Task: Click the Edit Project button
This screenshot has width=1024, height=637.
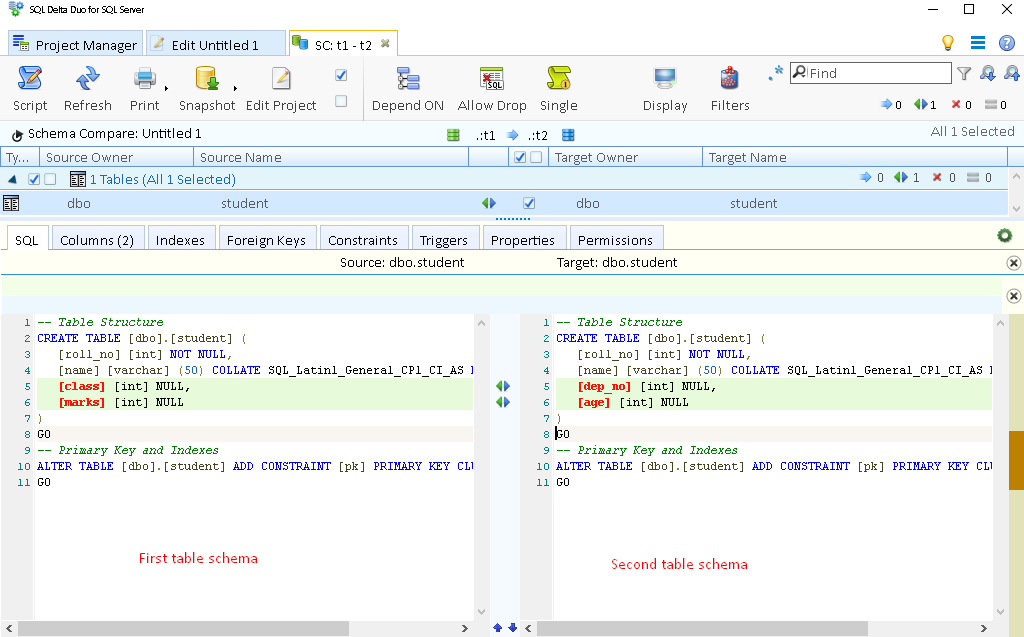Action: click(x=280, y=86)
